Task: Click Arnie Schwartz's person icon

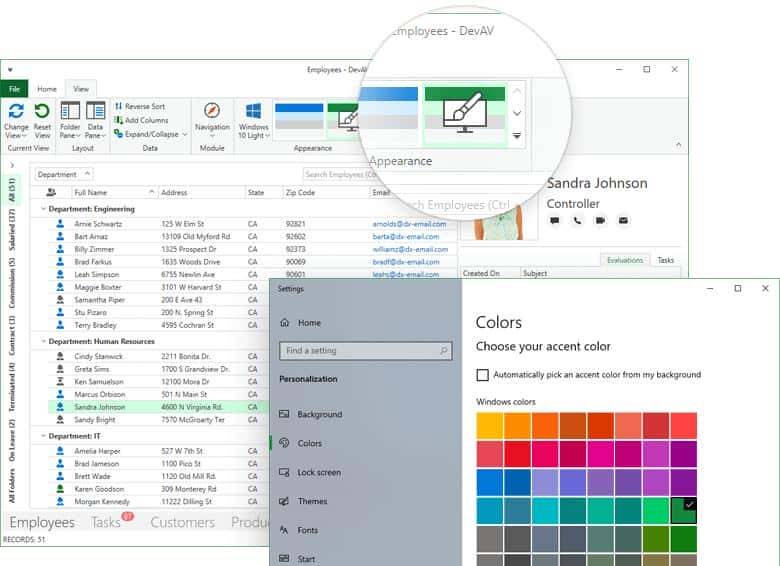Action: tap(60, 224)
